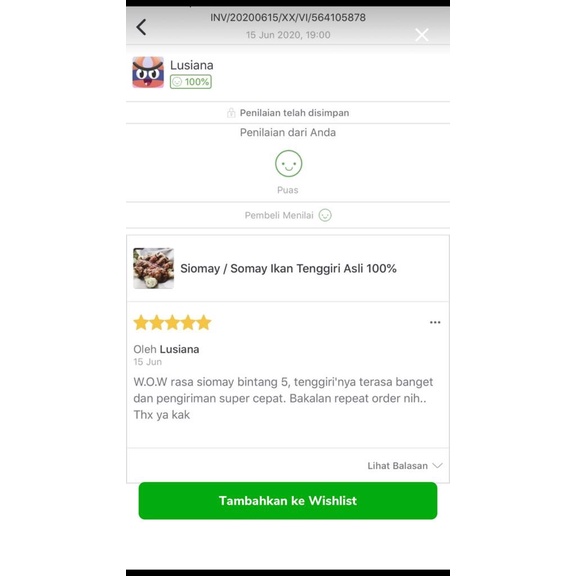Tap the Pembeli Menilai smiley icon
This screenshot has height=576, width=576.
click(325, 215)
